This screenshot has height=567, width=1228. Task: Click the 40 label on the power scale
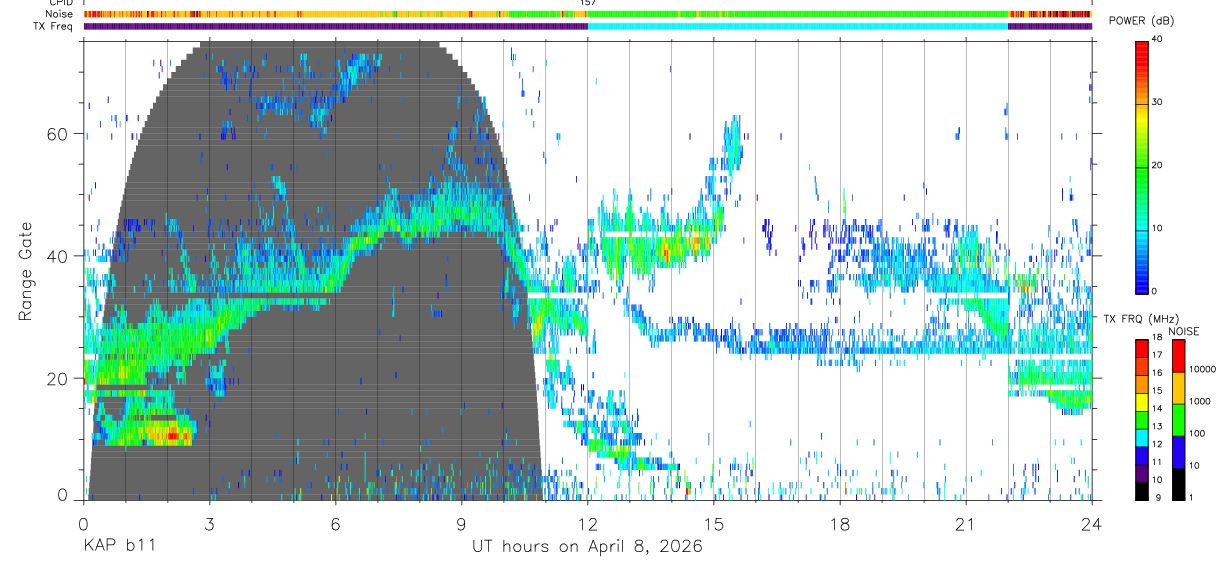pyautogui.click(x=1158, y=40)
